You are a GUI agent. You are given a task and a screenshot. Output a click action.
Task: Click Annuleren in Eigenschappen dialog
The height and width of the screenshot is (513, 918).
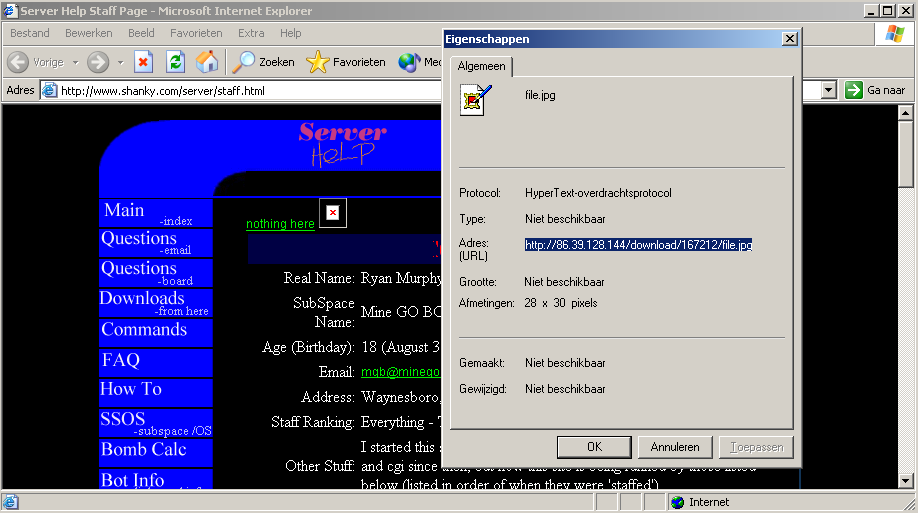point(674,447)
